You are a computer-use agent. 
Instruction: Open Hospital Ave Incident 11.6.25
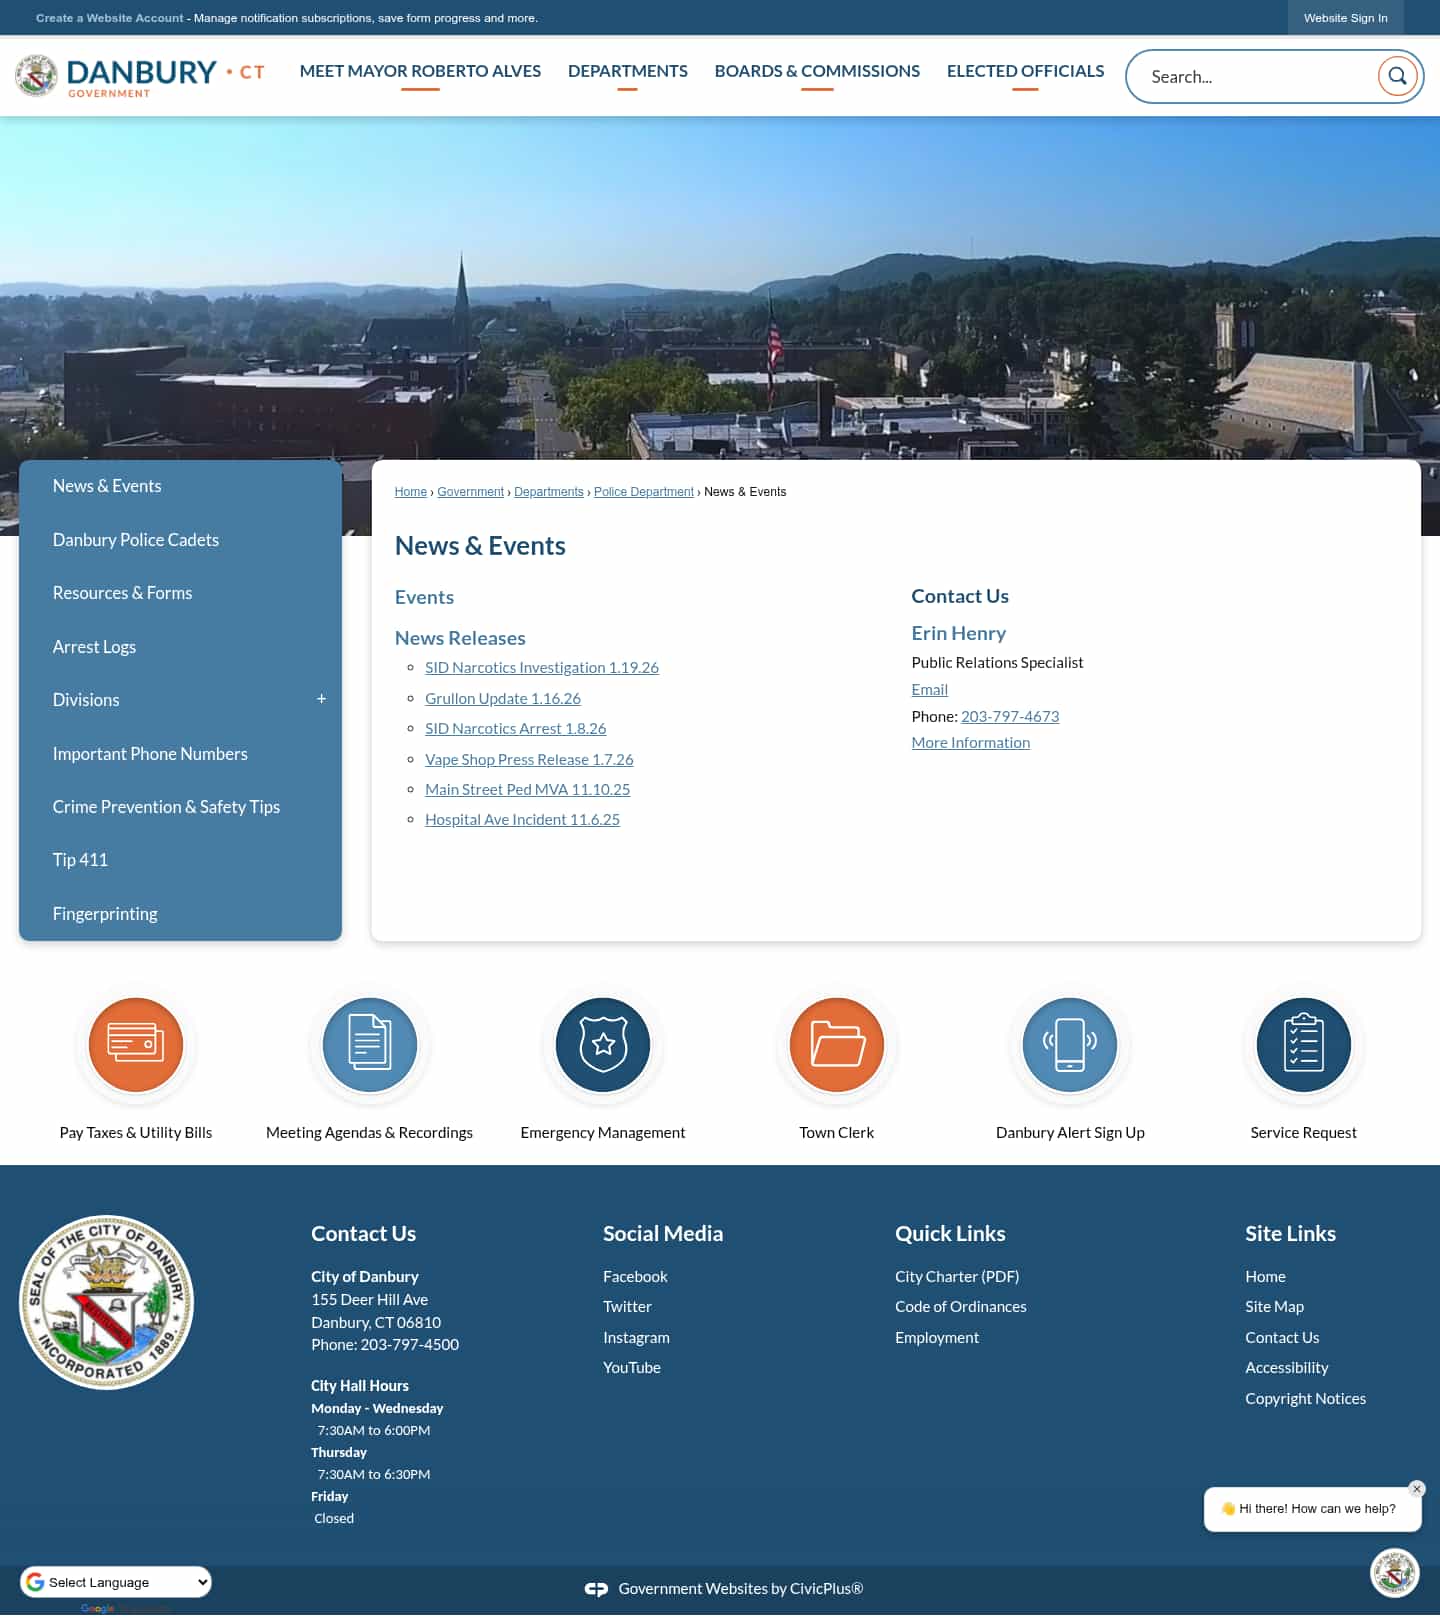pos(522,820)
